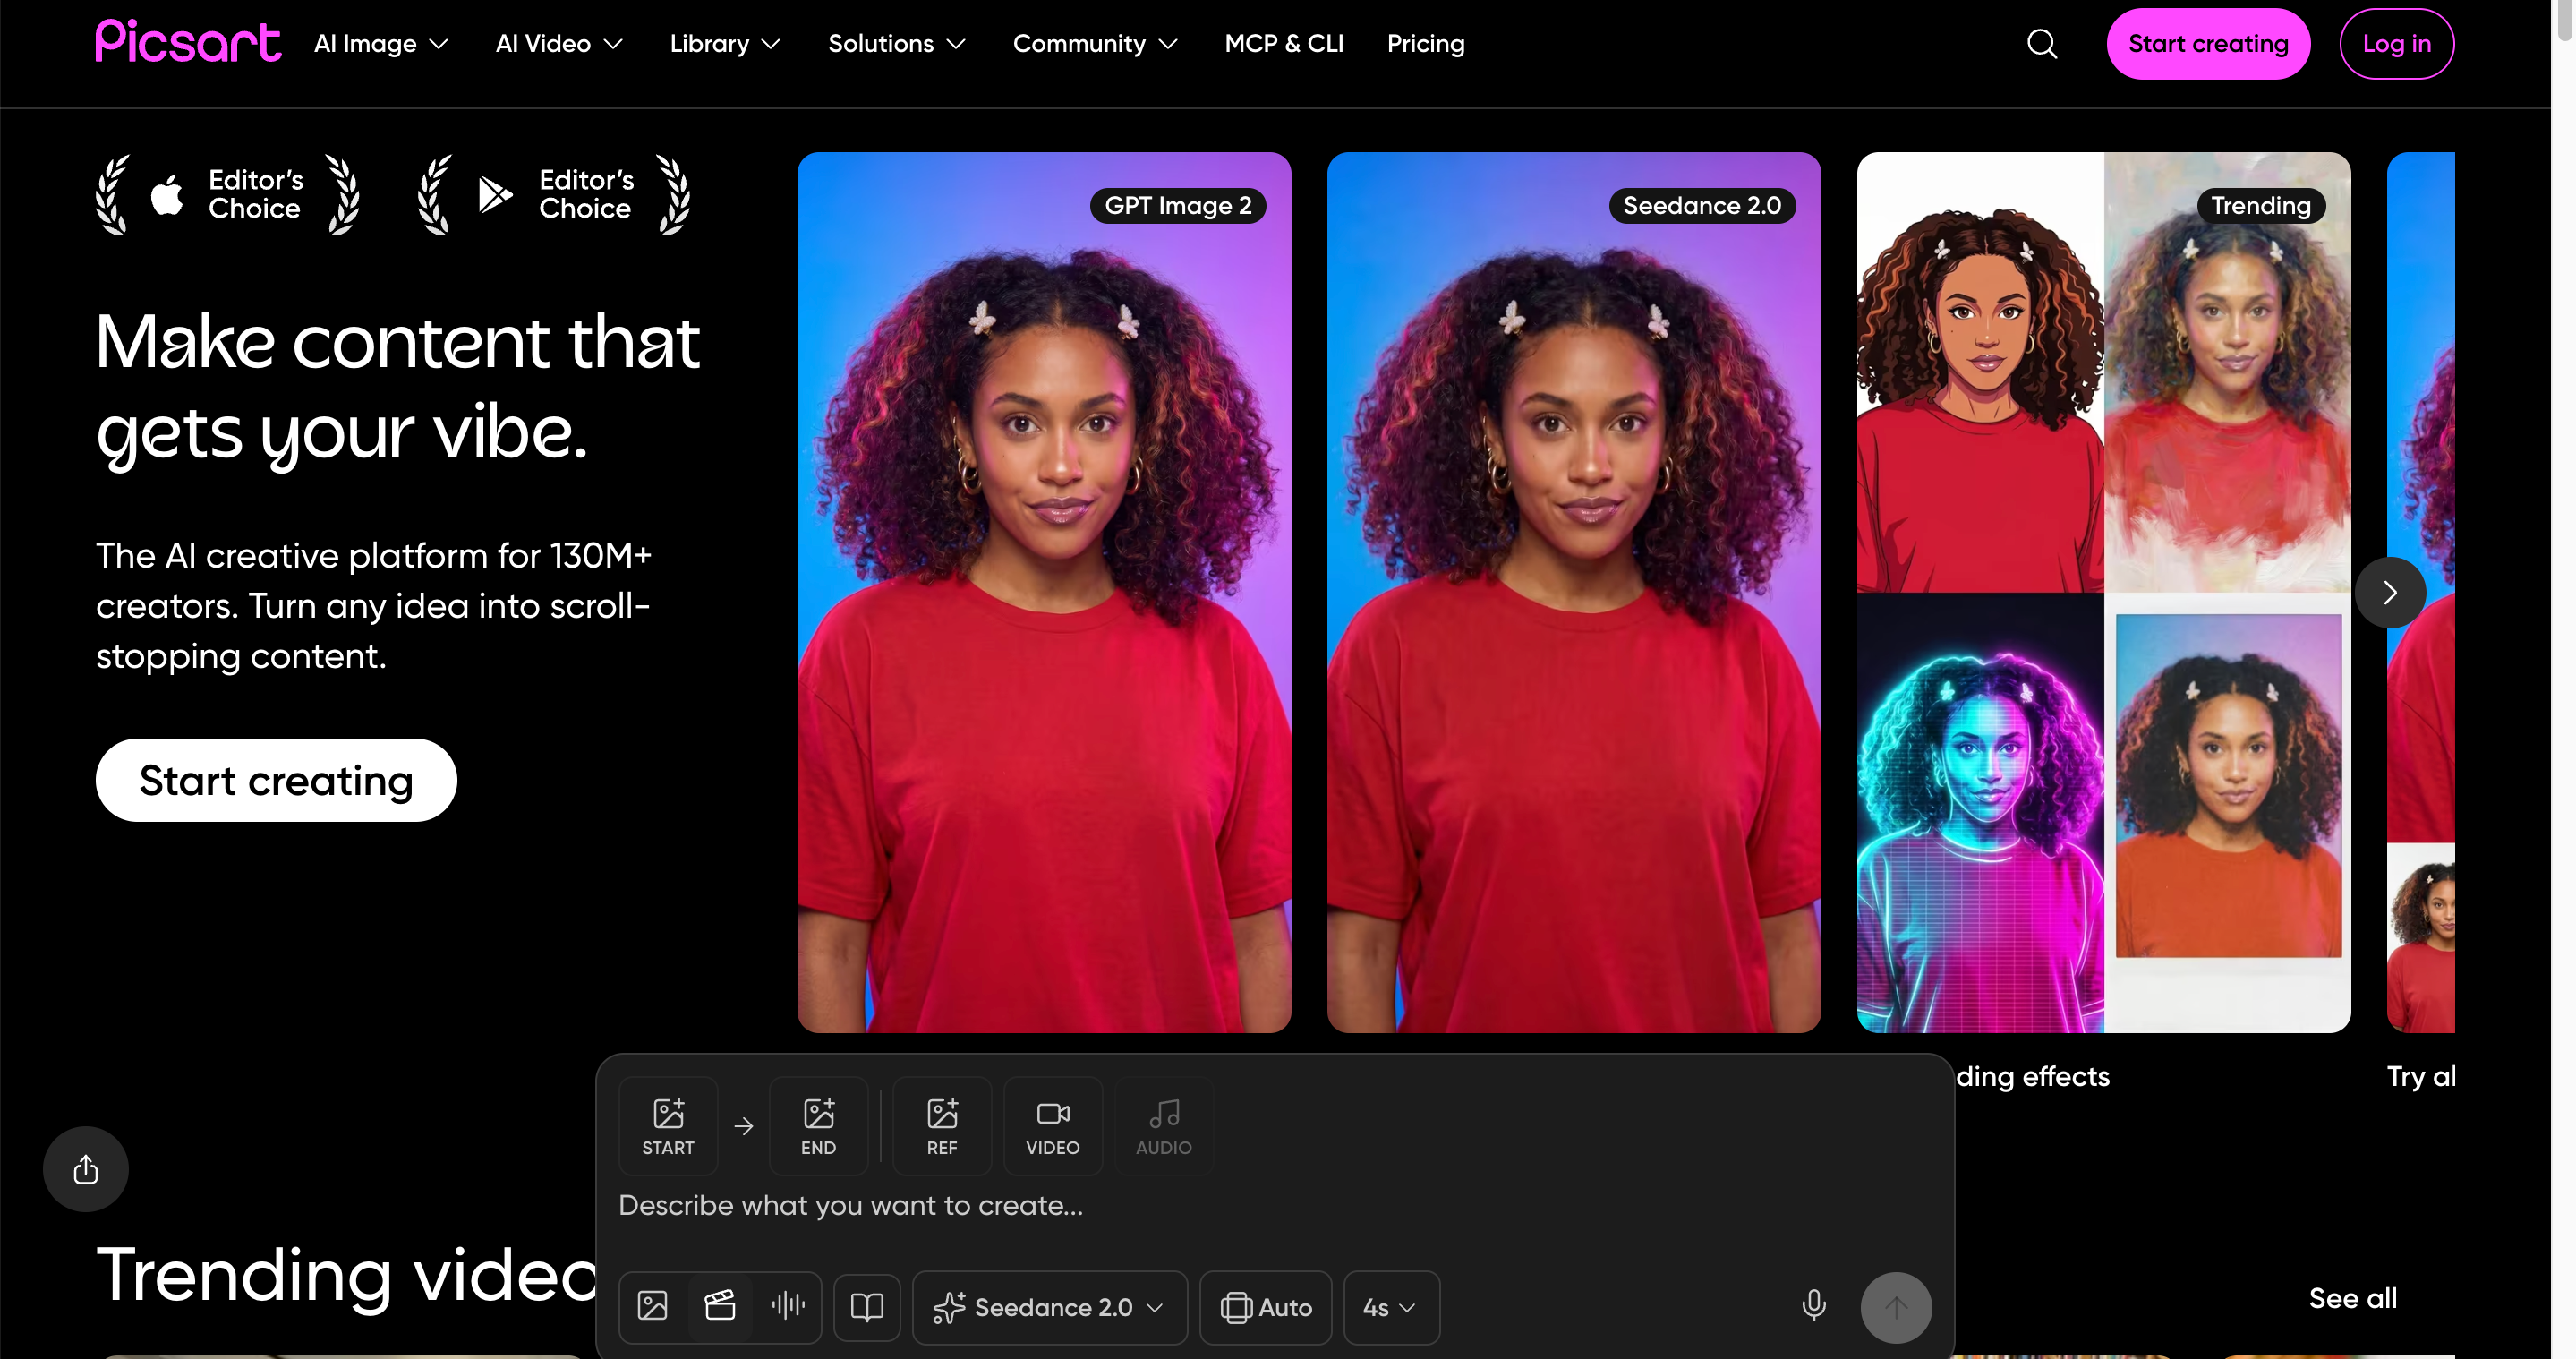Switch to video clapperboard mode icon
This screenshot has width=2576, height=1359.
point(720,1306)
